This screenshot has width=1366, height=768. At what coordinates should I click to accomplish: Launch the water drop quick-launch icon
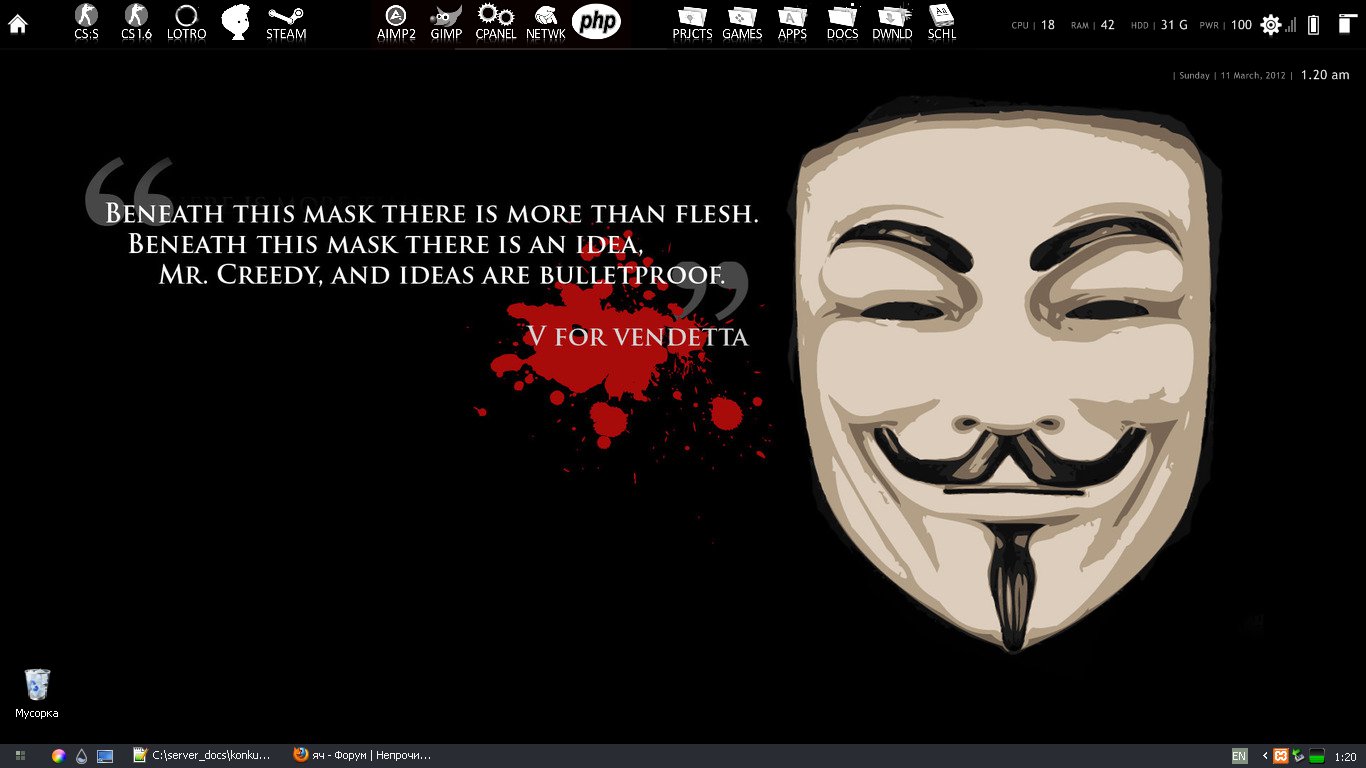click(x=81, y=756)
